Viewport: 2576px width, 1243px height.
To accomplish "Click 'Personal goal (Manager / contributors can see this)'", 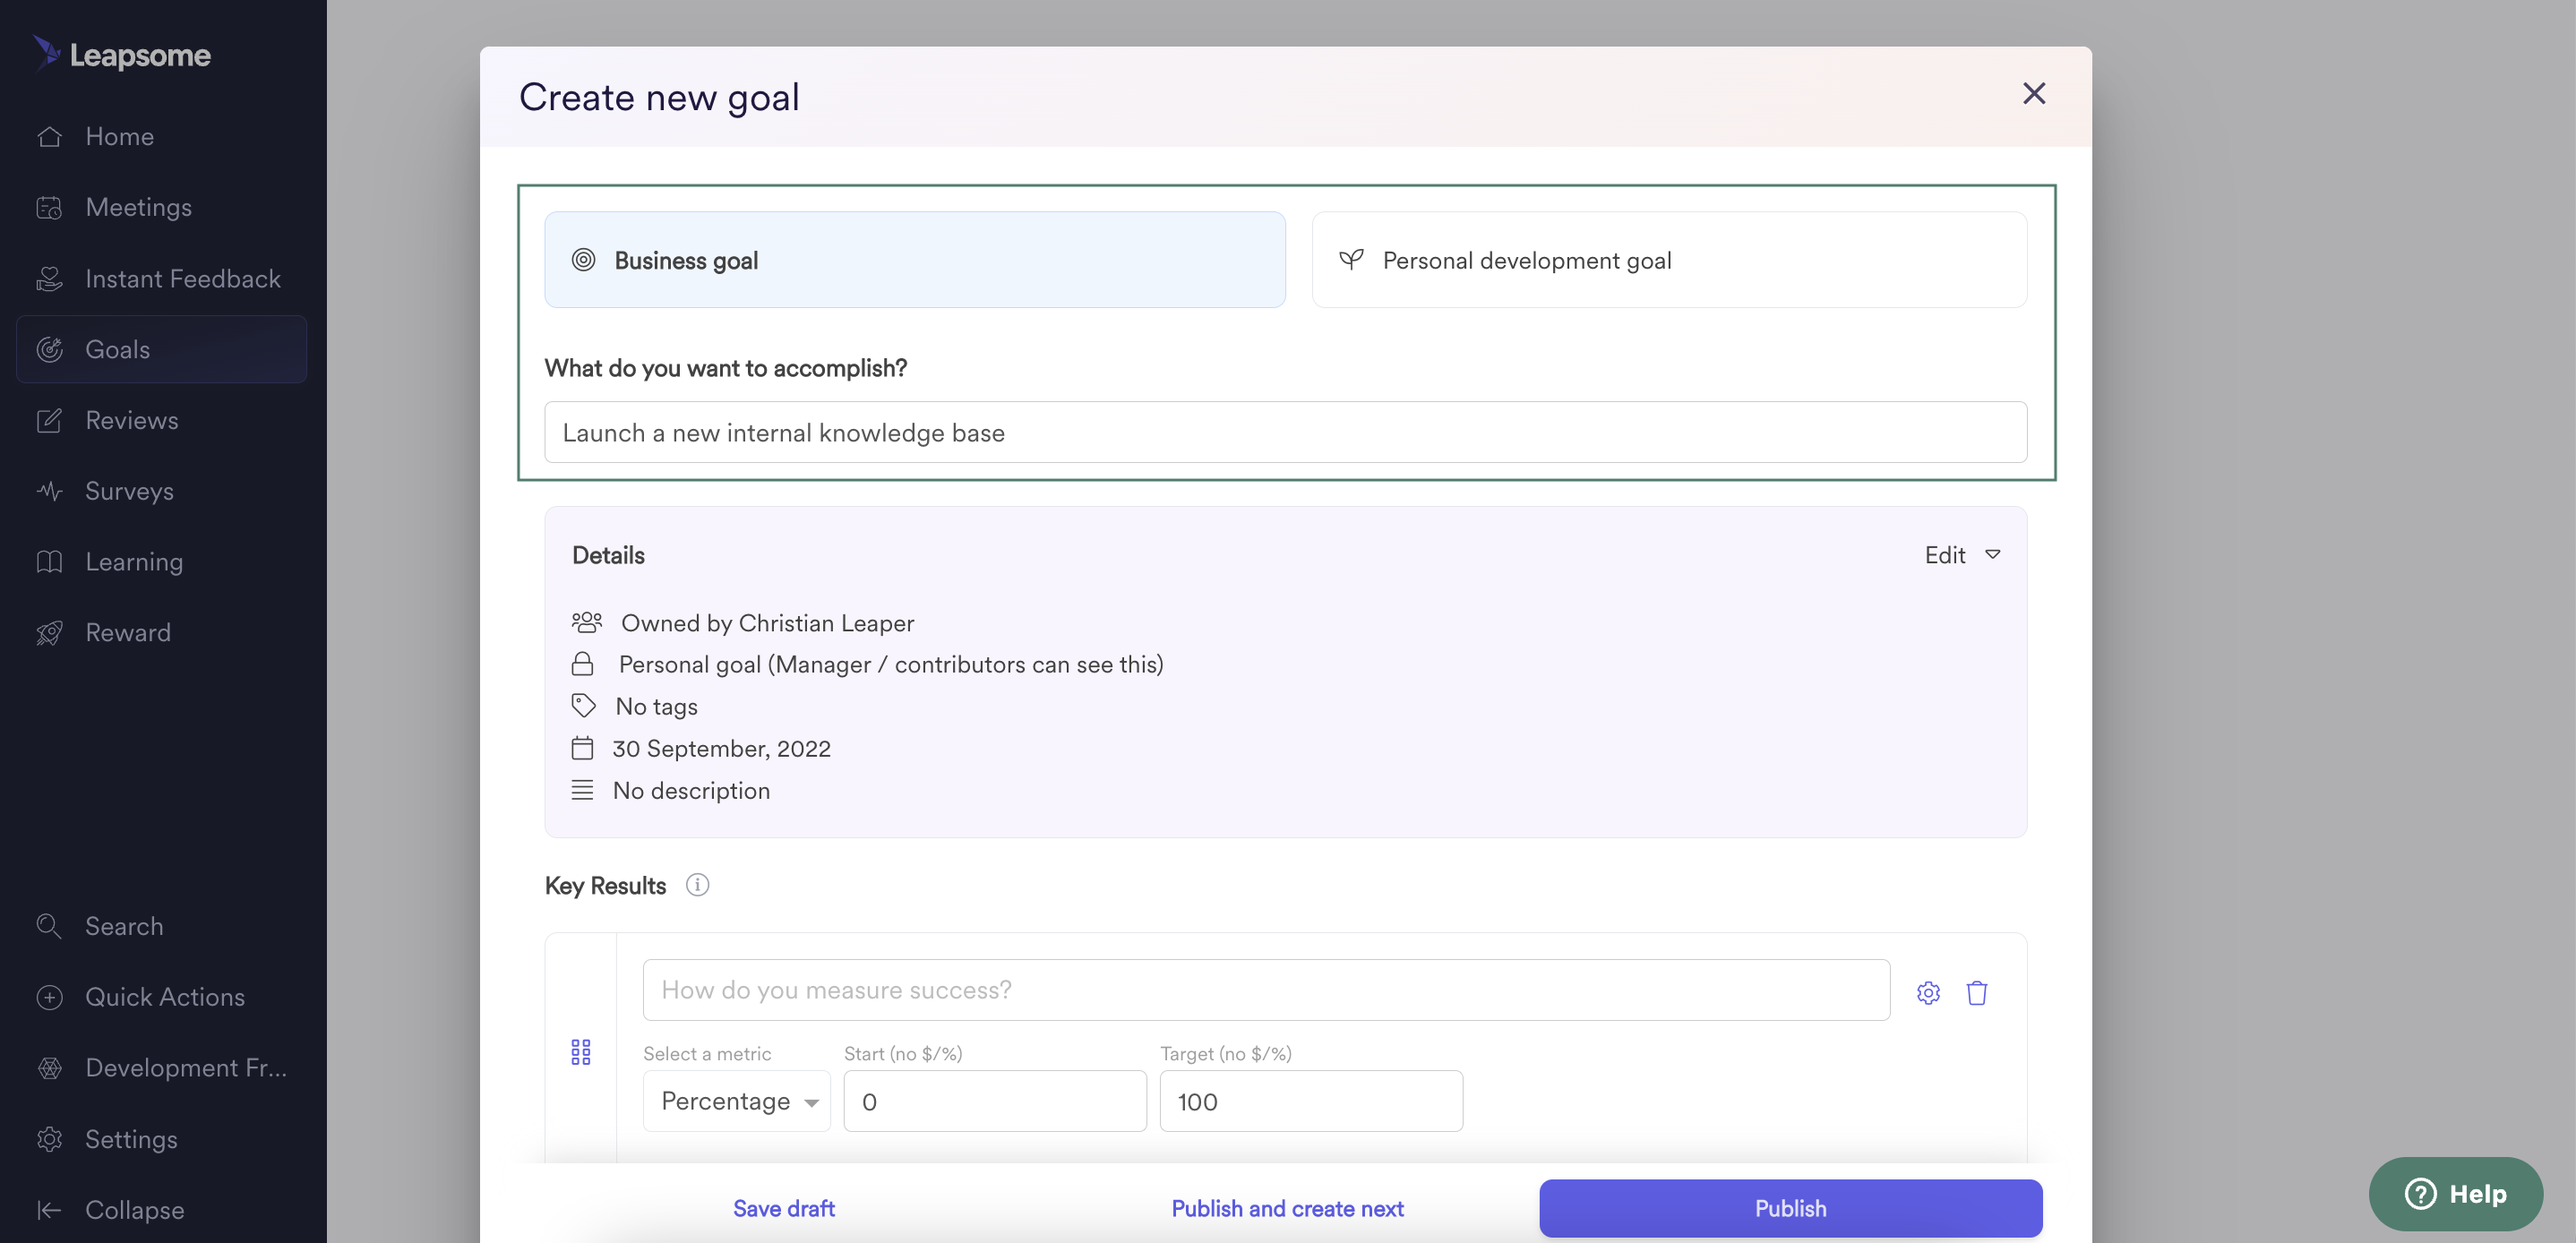I will (x=891, y=665).
